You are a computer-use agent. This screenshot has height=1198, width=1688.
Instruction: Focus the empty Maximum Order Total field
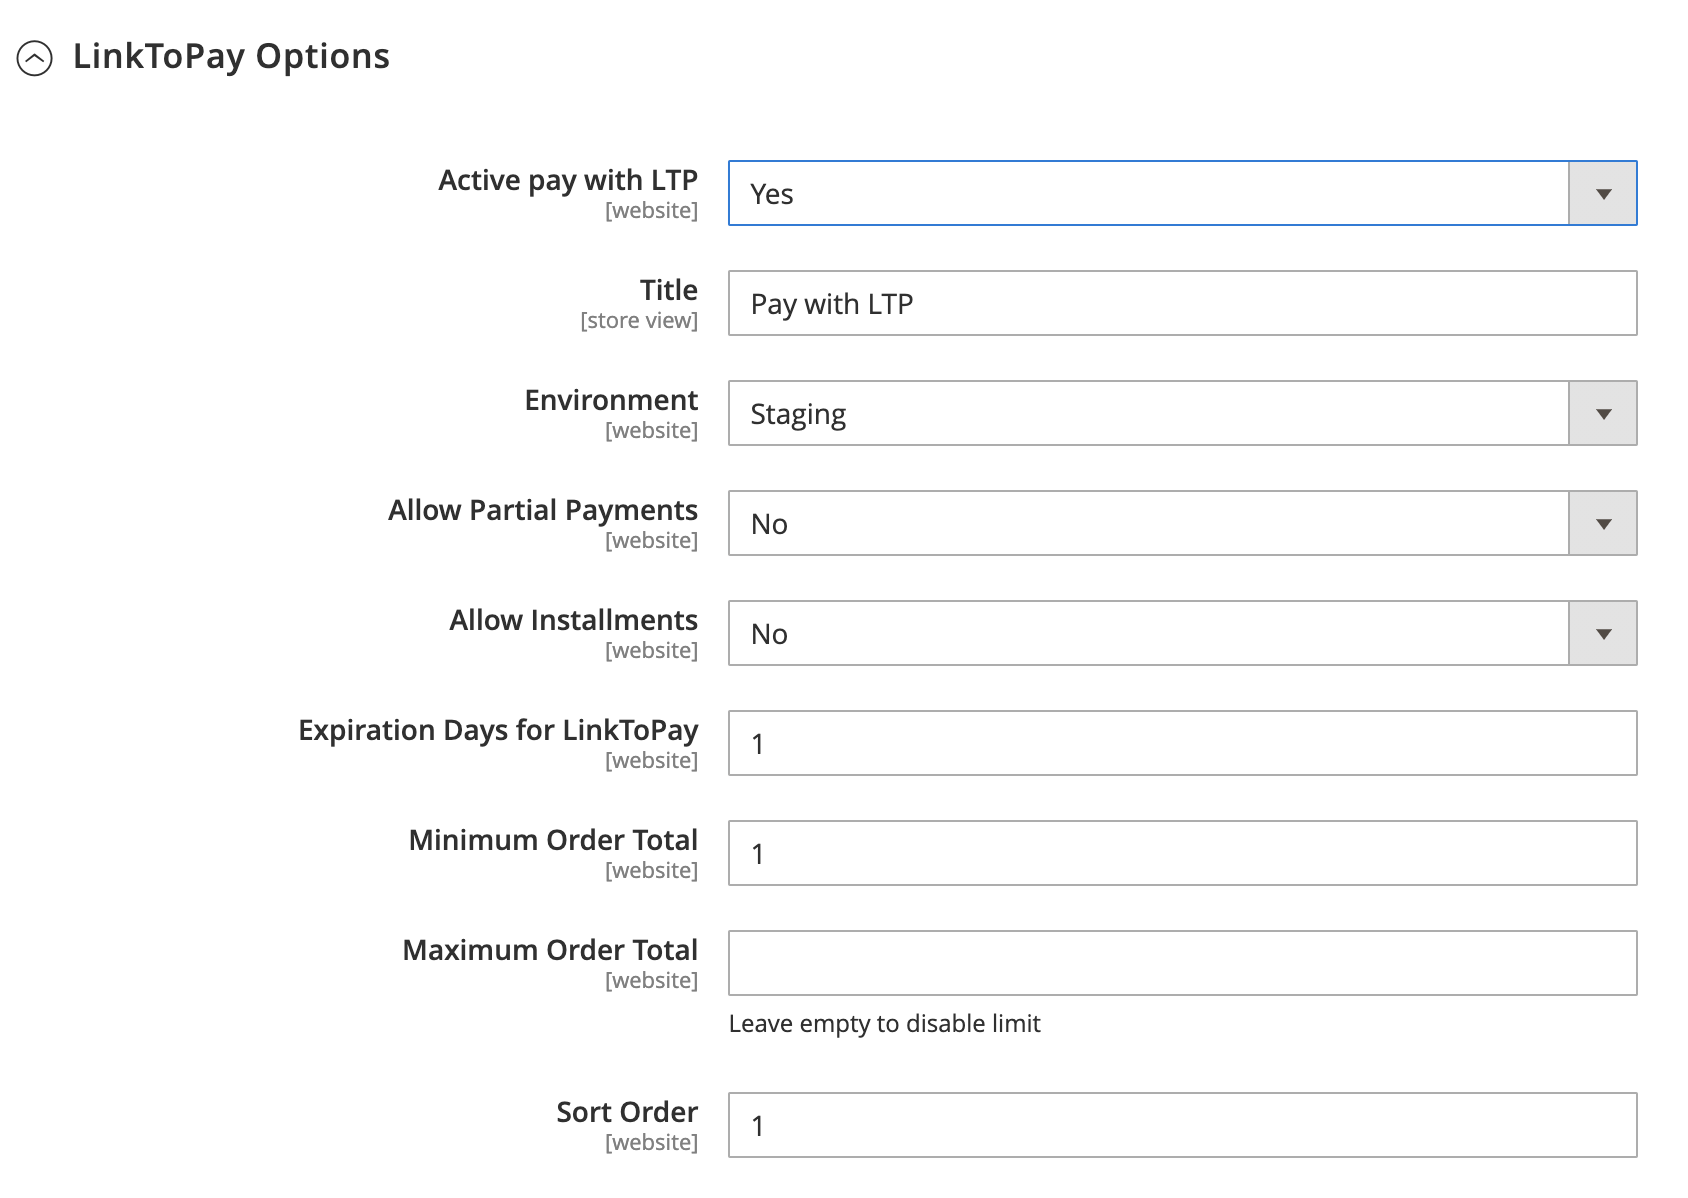[x=1182, y=963]
